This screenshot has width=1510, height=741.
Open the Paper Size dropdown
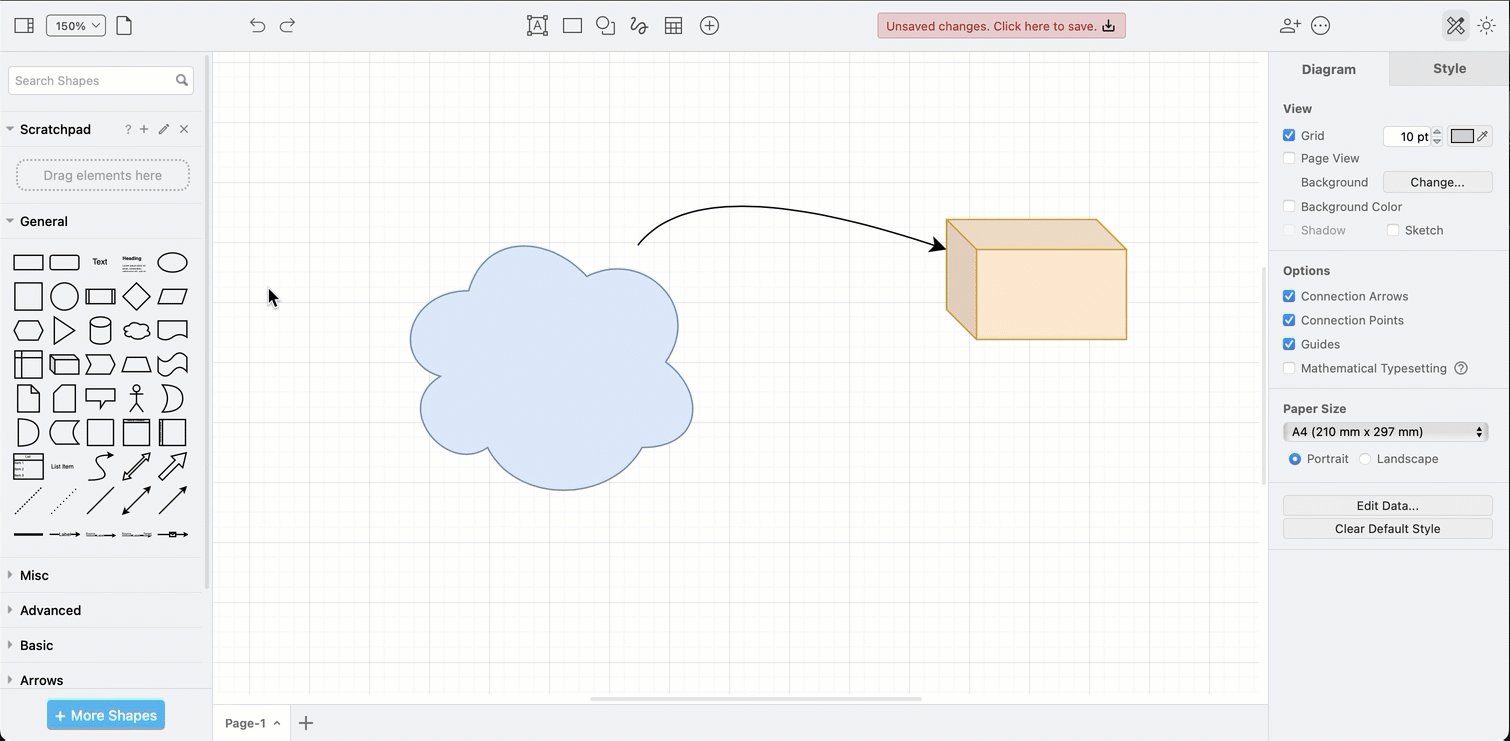[x=1385, y=431]
